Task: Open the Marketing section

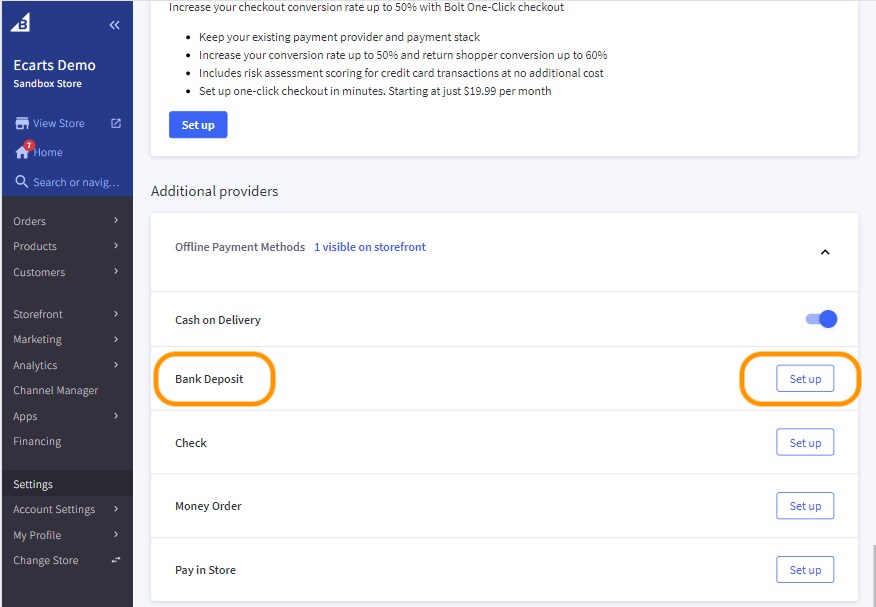Action: pyautogui.click(x=37, y=339)
